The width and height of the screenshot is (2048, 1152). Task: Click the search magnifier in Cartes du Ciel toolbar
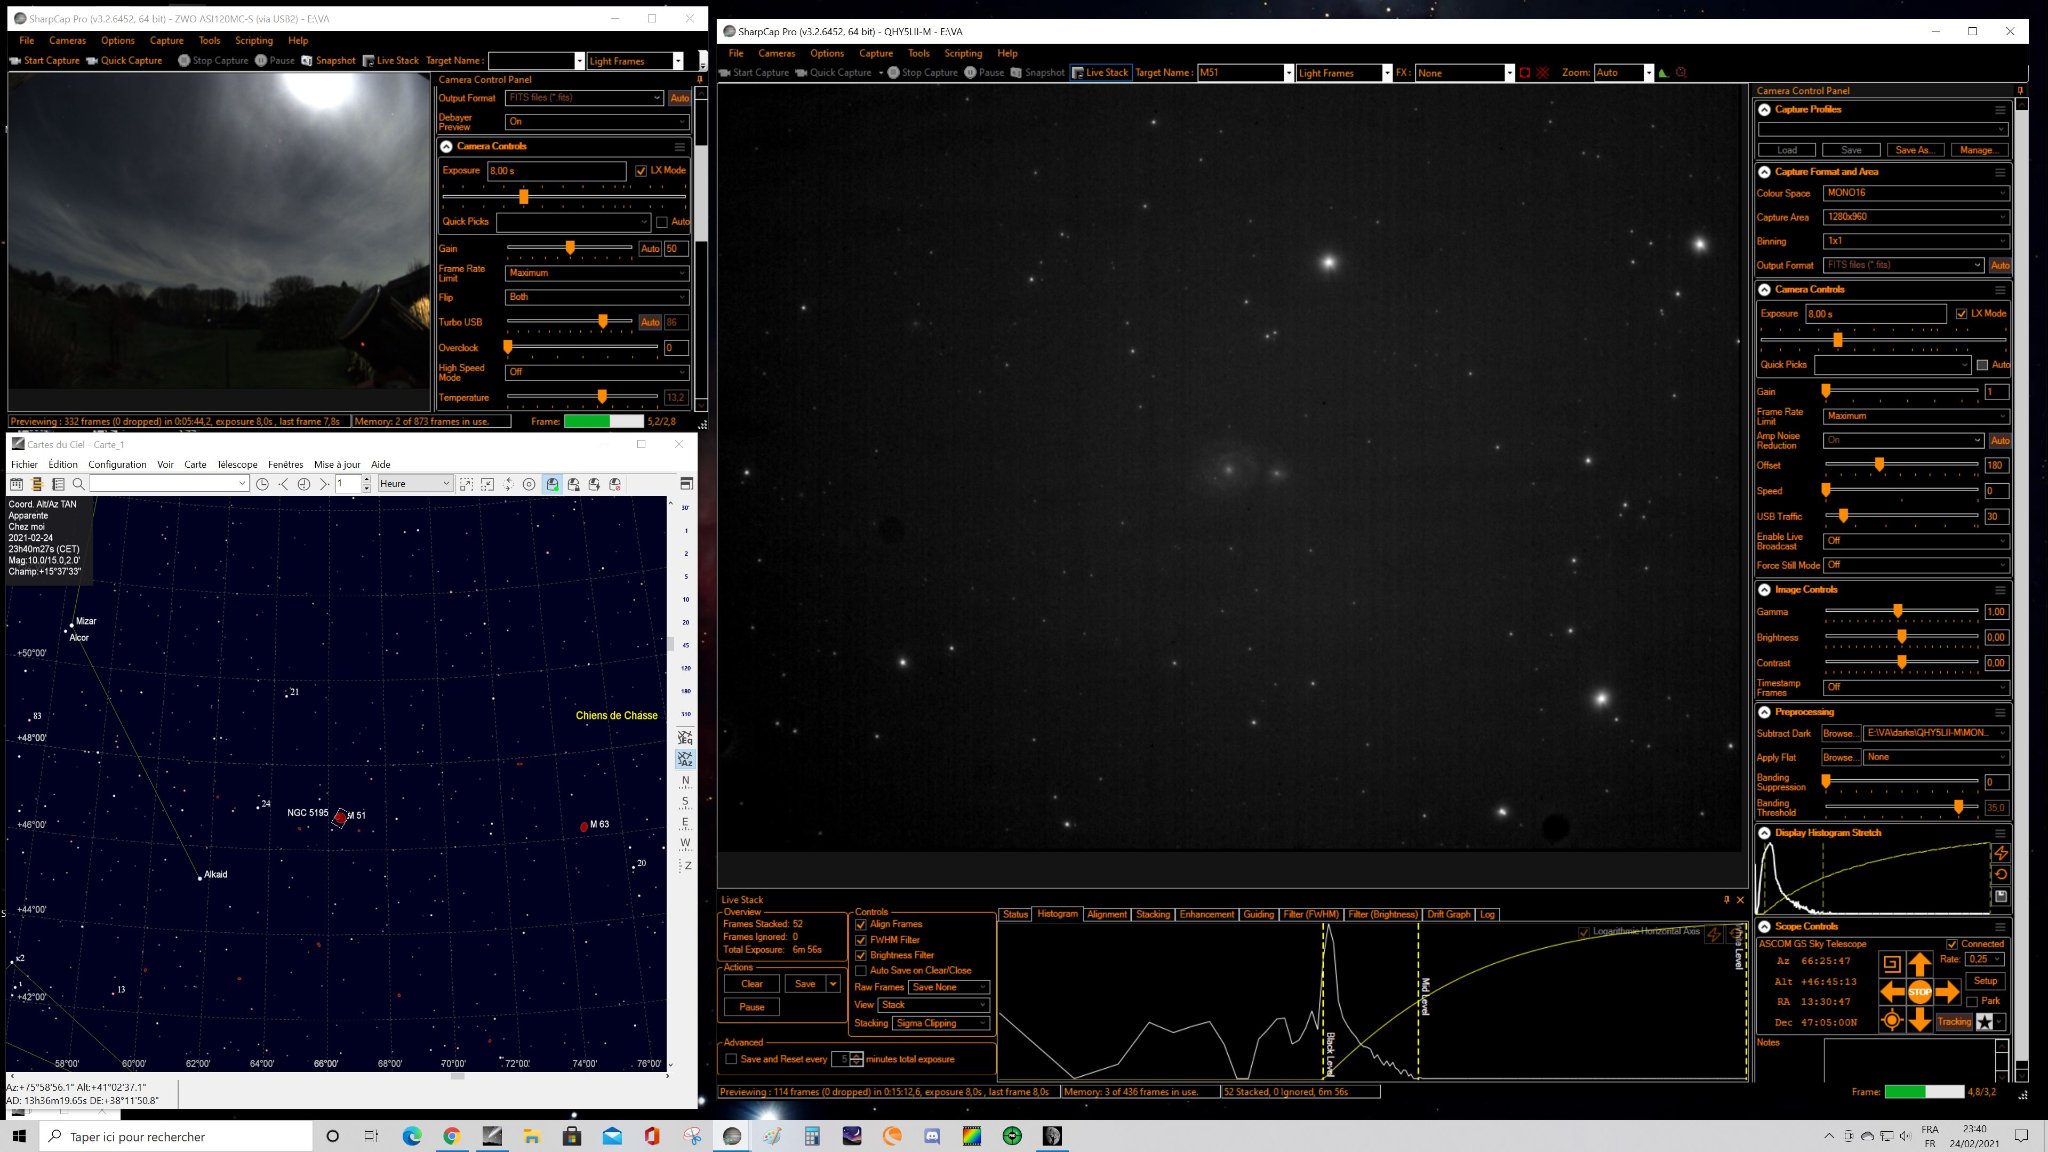tap(78, 484)
